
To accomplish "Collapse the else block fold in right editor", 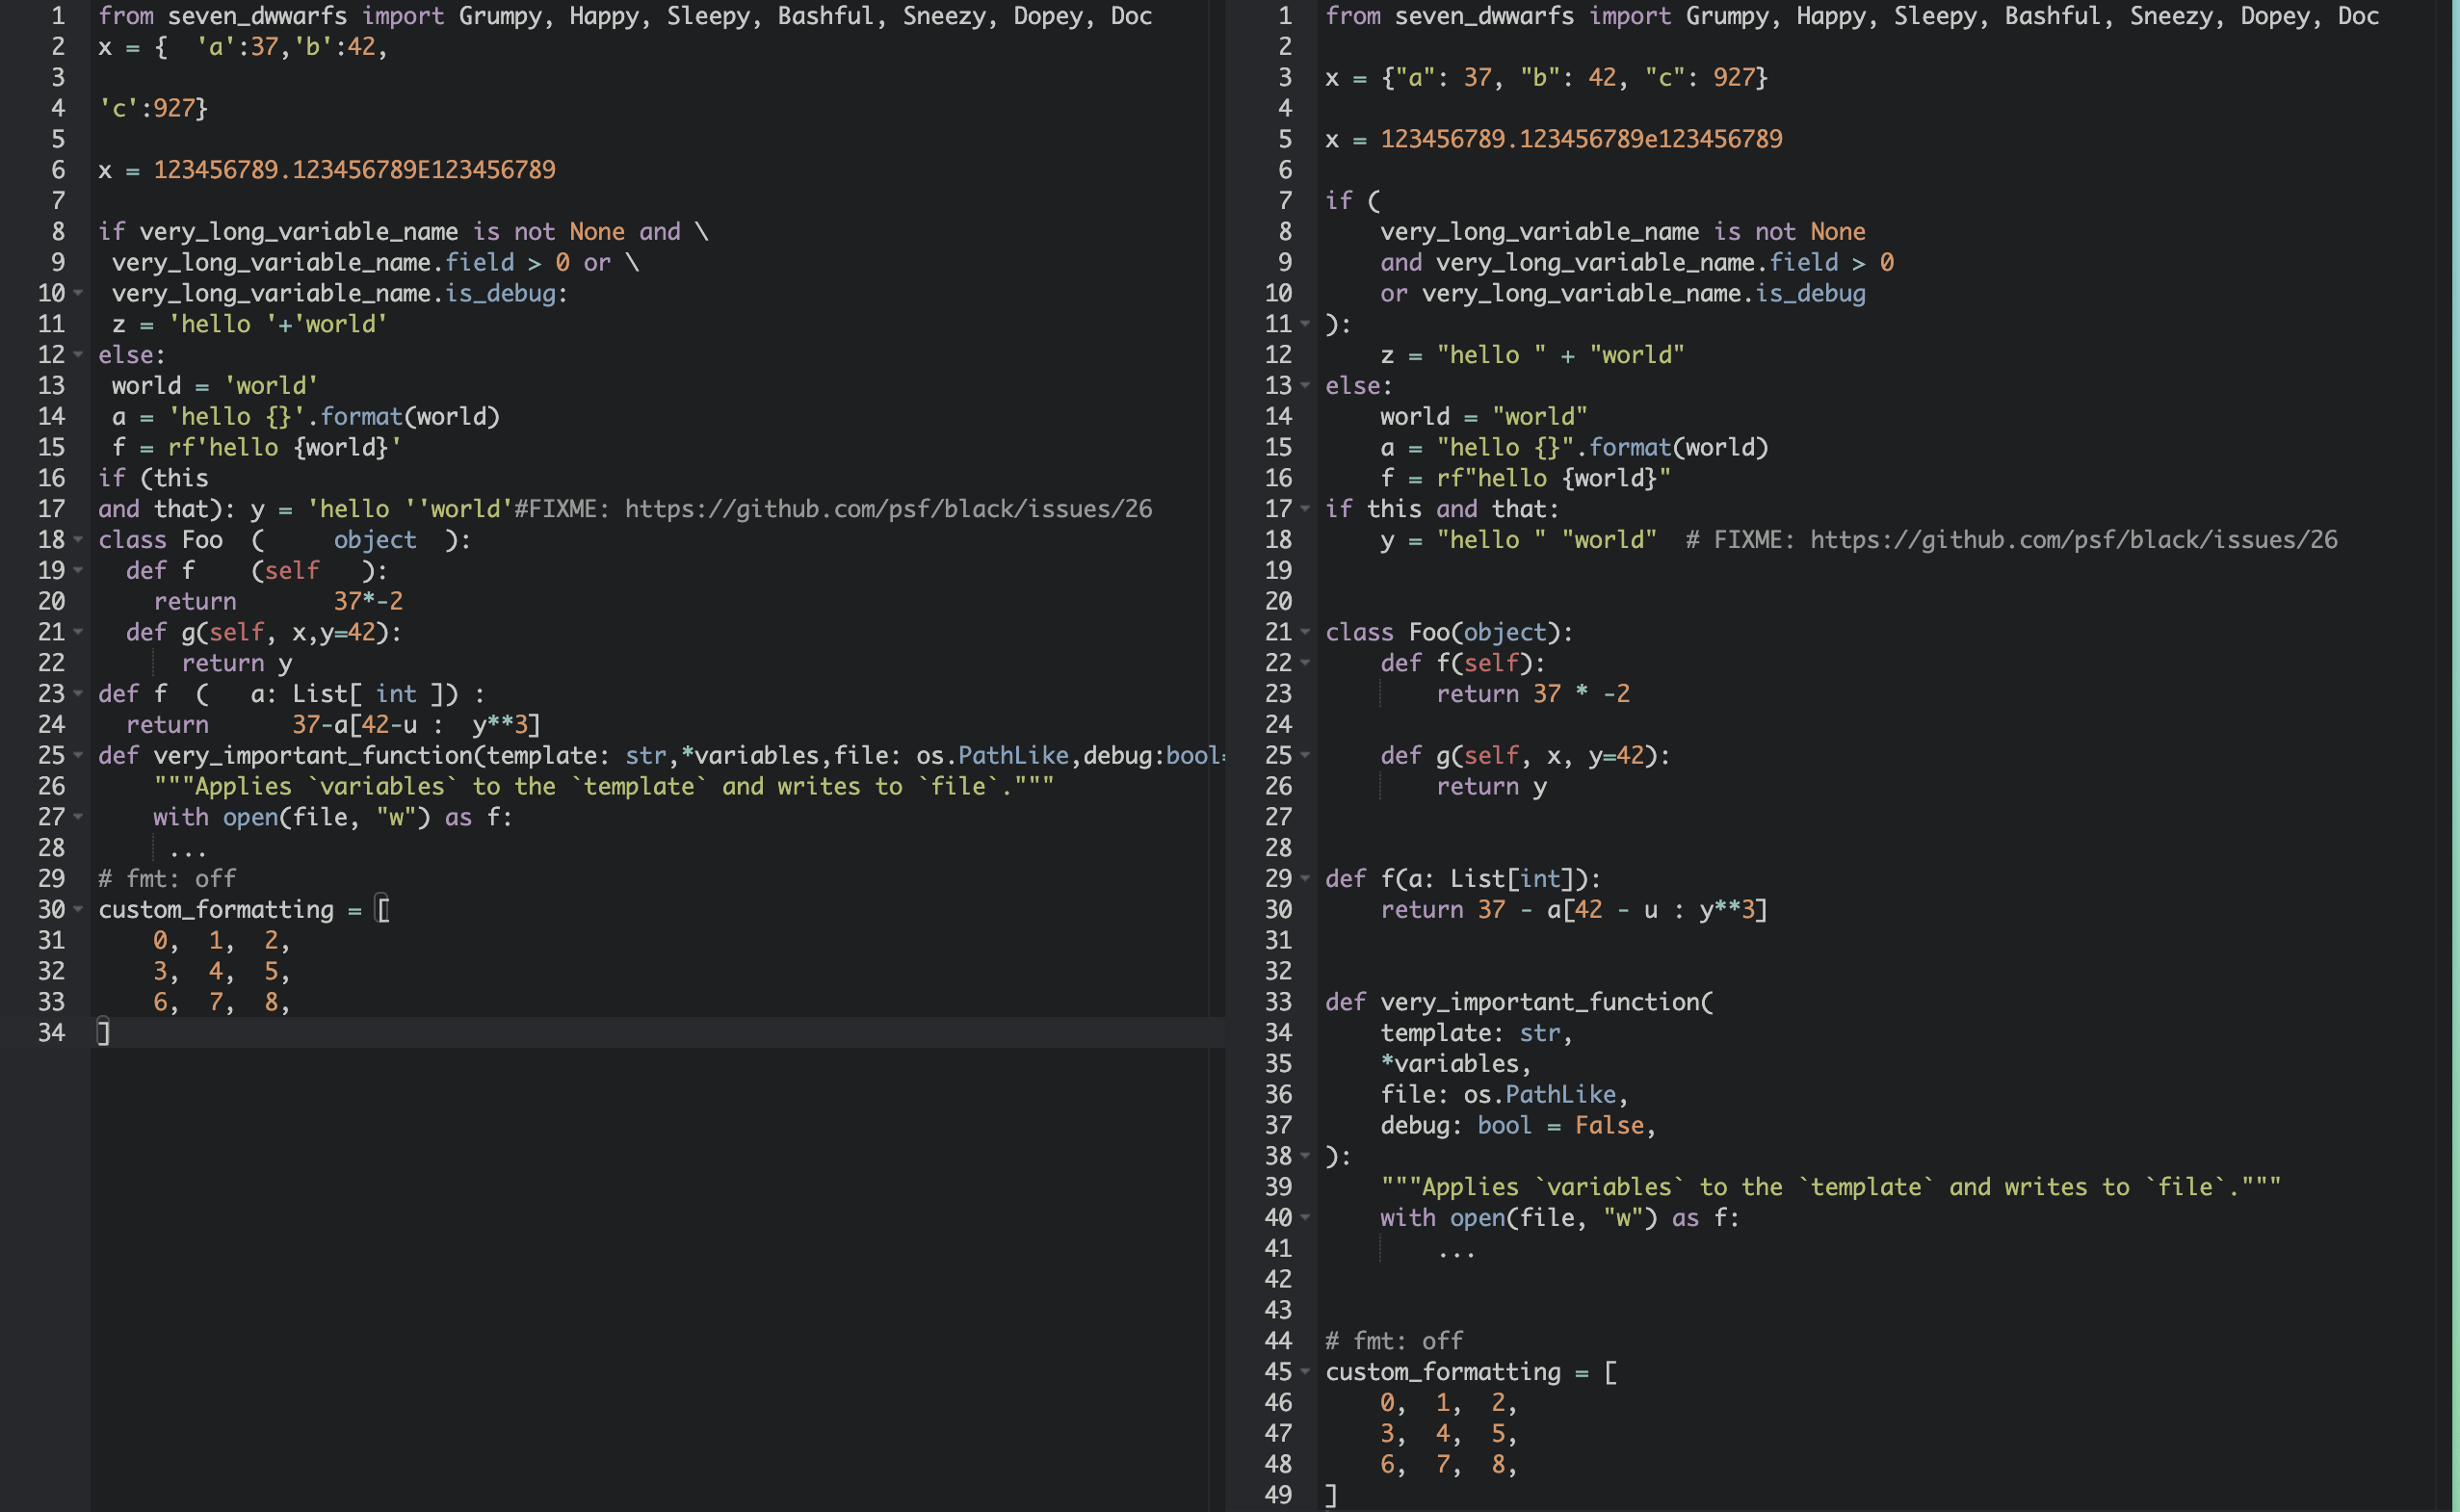I will click(1307, 385).
